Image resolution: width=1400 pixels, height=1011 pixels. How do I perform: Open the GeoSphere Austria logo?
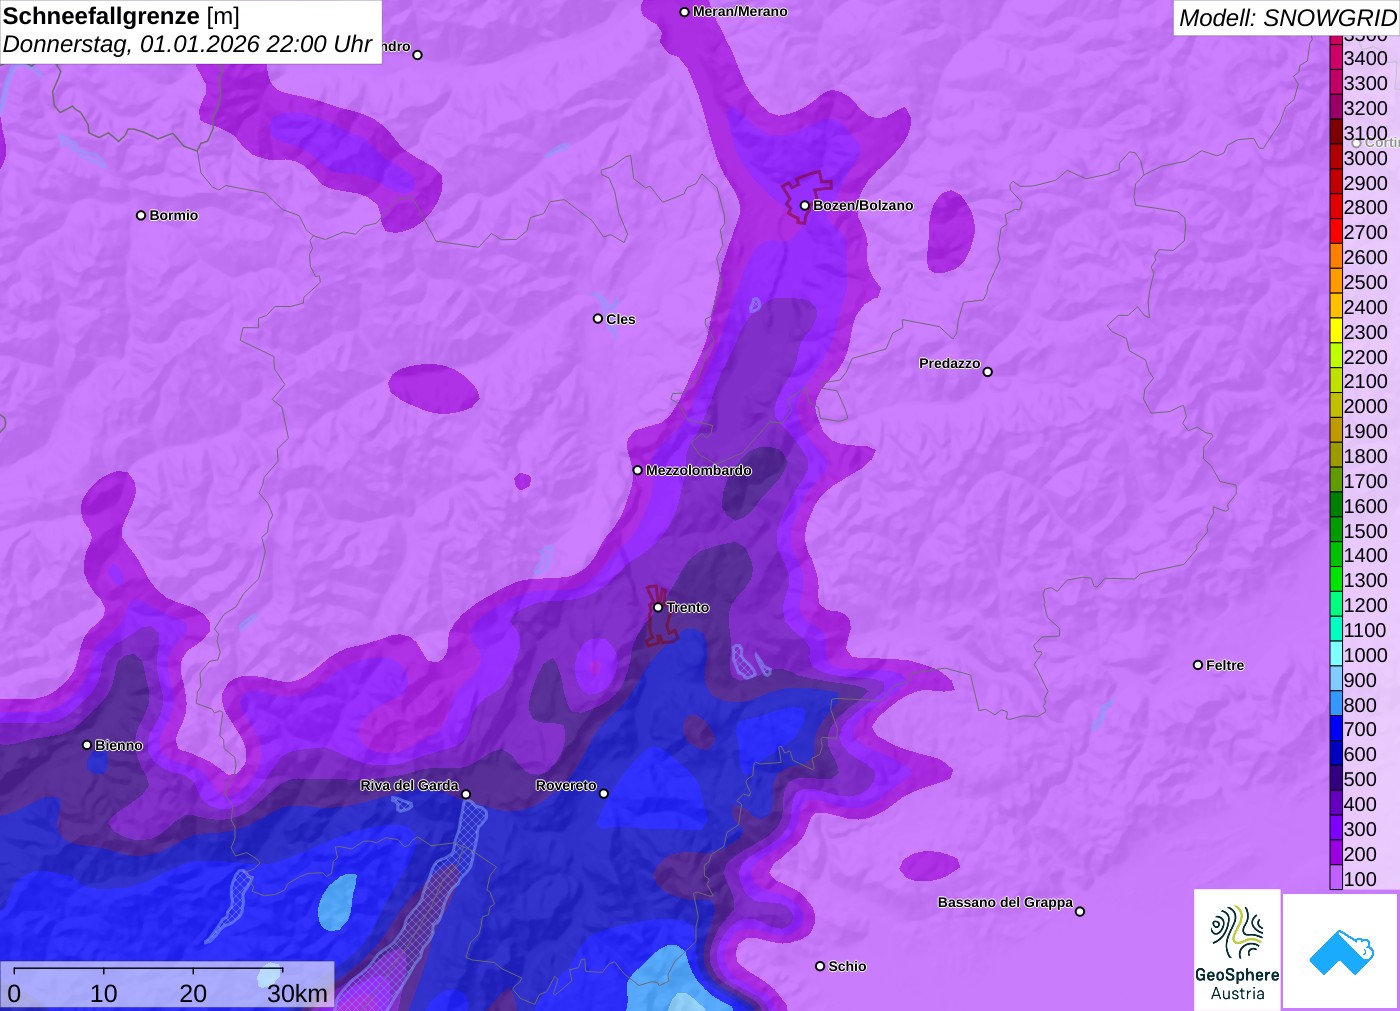pos(1237,950)
